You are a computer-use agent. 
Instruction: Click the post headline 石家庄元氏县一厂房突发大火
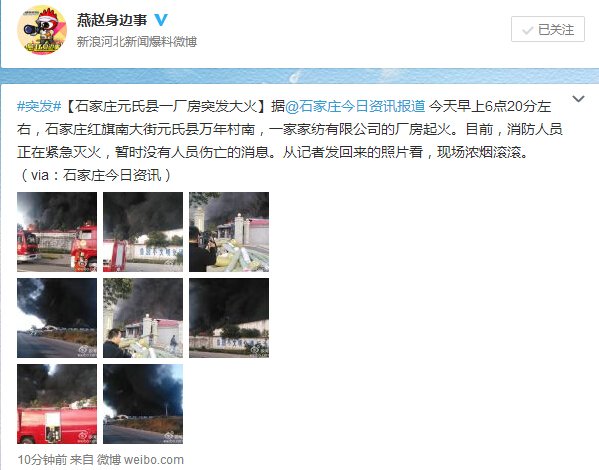pyautogui.click(x=166, y=106)
